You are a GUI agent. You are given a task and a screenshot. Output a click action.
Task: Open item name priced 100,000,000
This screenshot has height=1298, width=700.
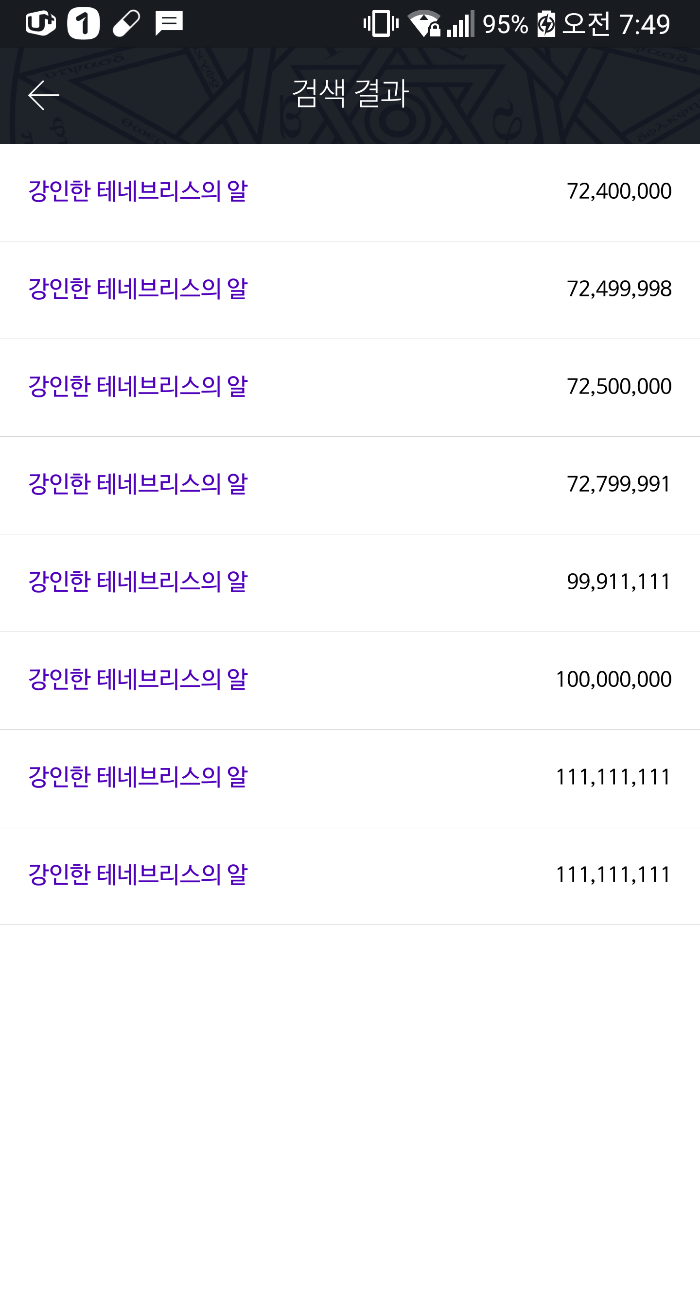138,679
